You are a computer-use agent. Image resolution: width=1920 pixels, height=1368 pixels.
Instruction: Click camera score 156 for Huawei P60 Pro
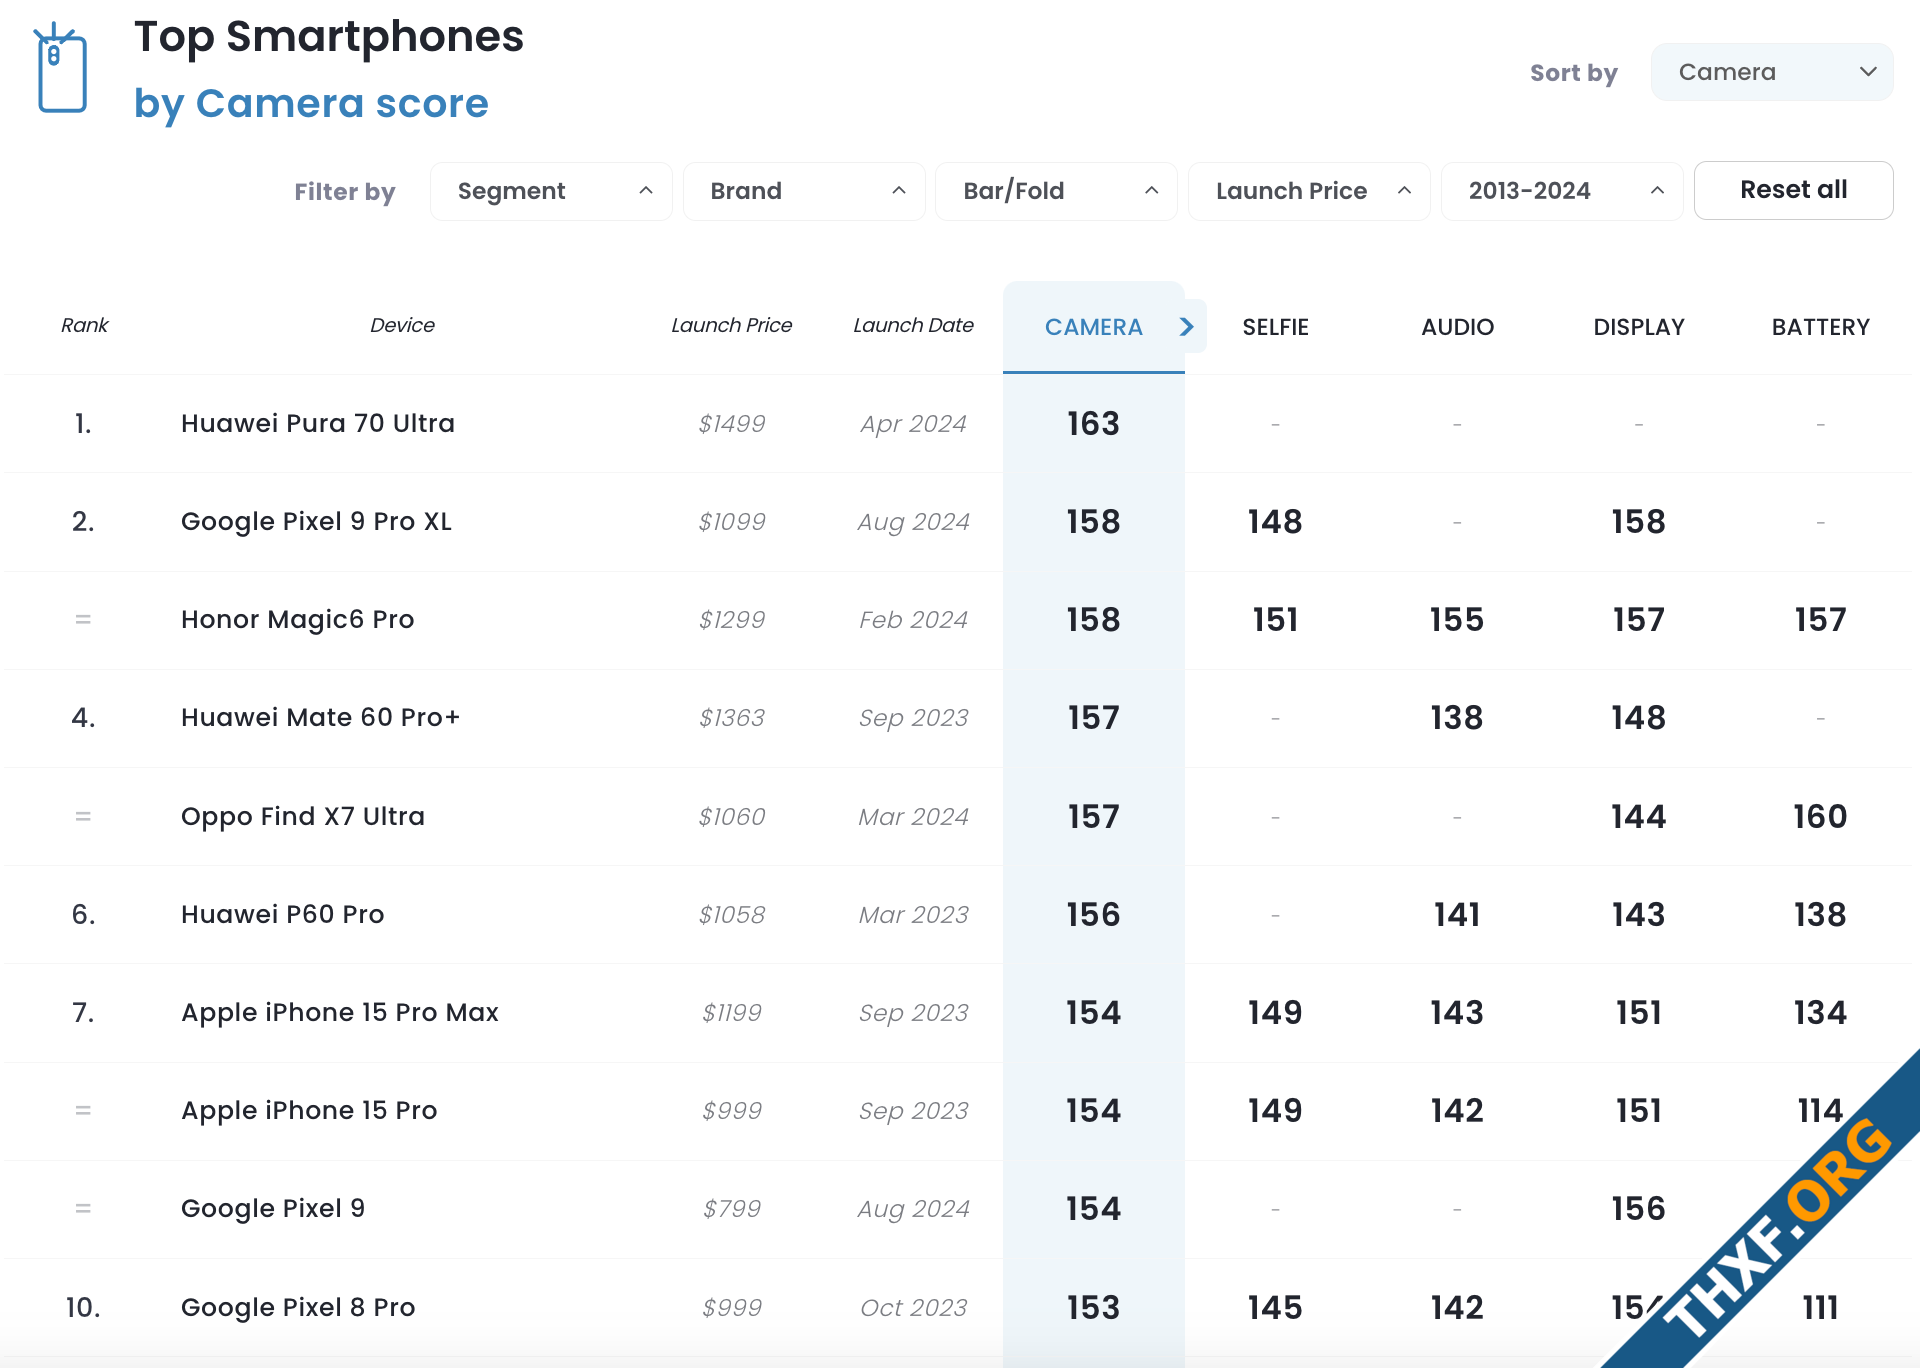click(1093, 914)
